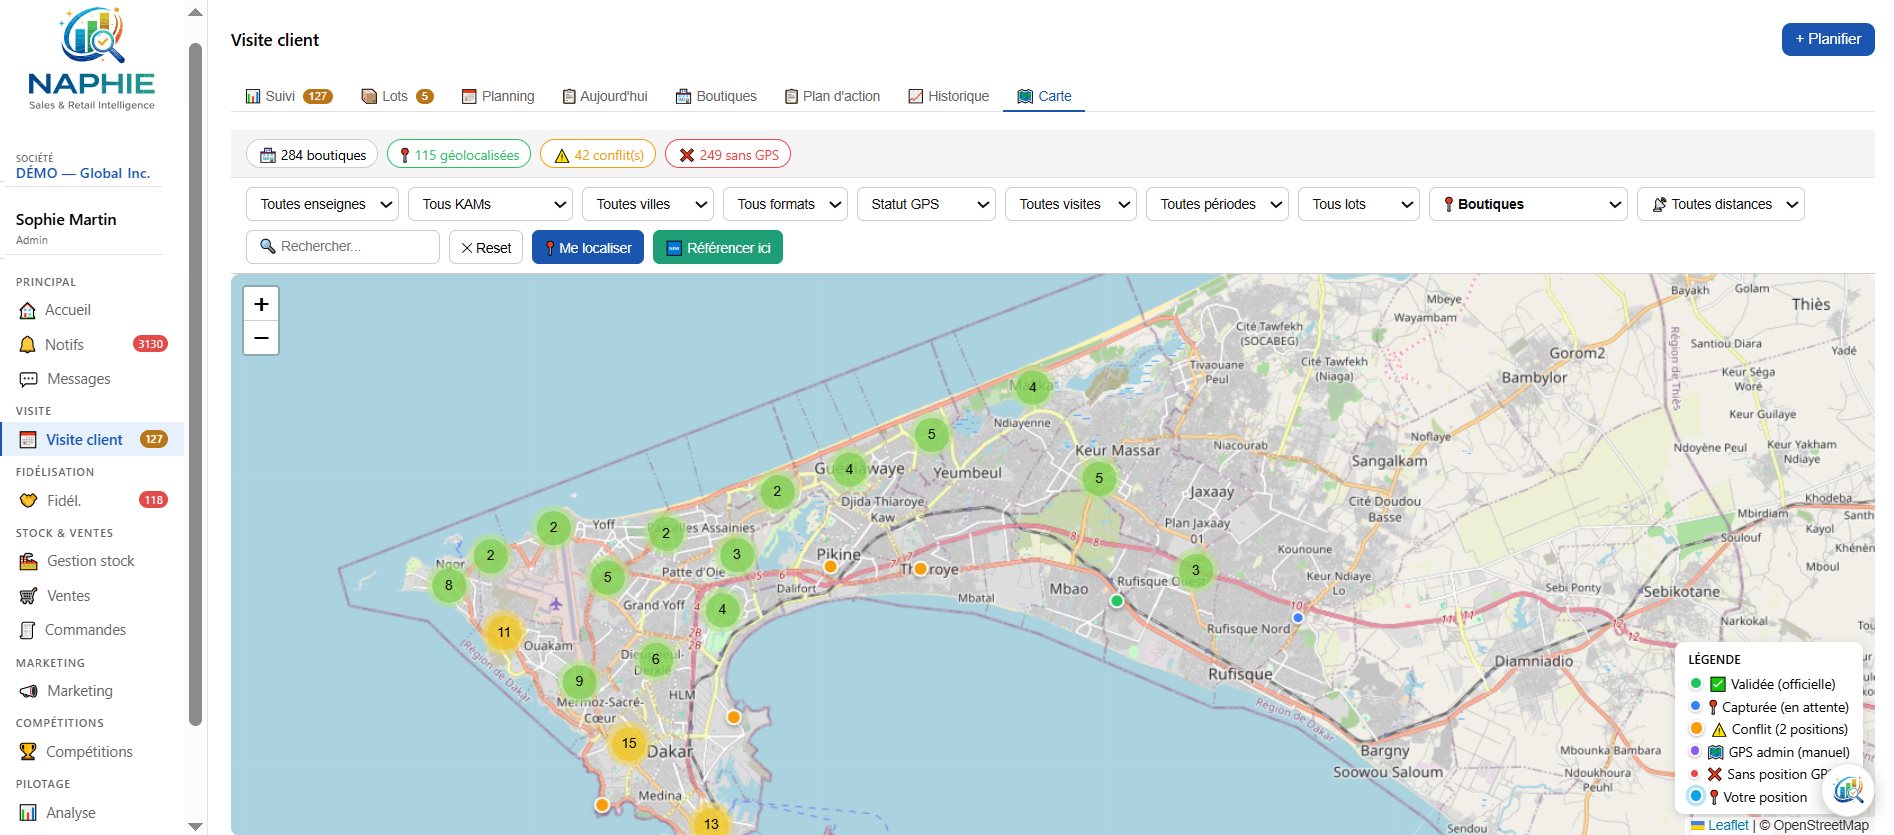This screenshot has width=1894, height=835.
Task: Click the Accueil home icon
Action: pos(28,311)
